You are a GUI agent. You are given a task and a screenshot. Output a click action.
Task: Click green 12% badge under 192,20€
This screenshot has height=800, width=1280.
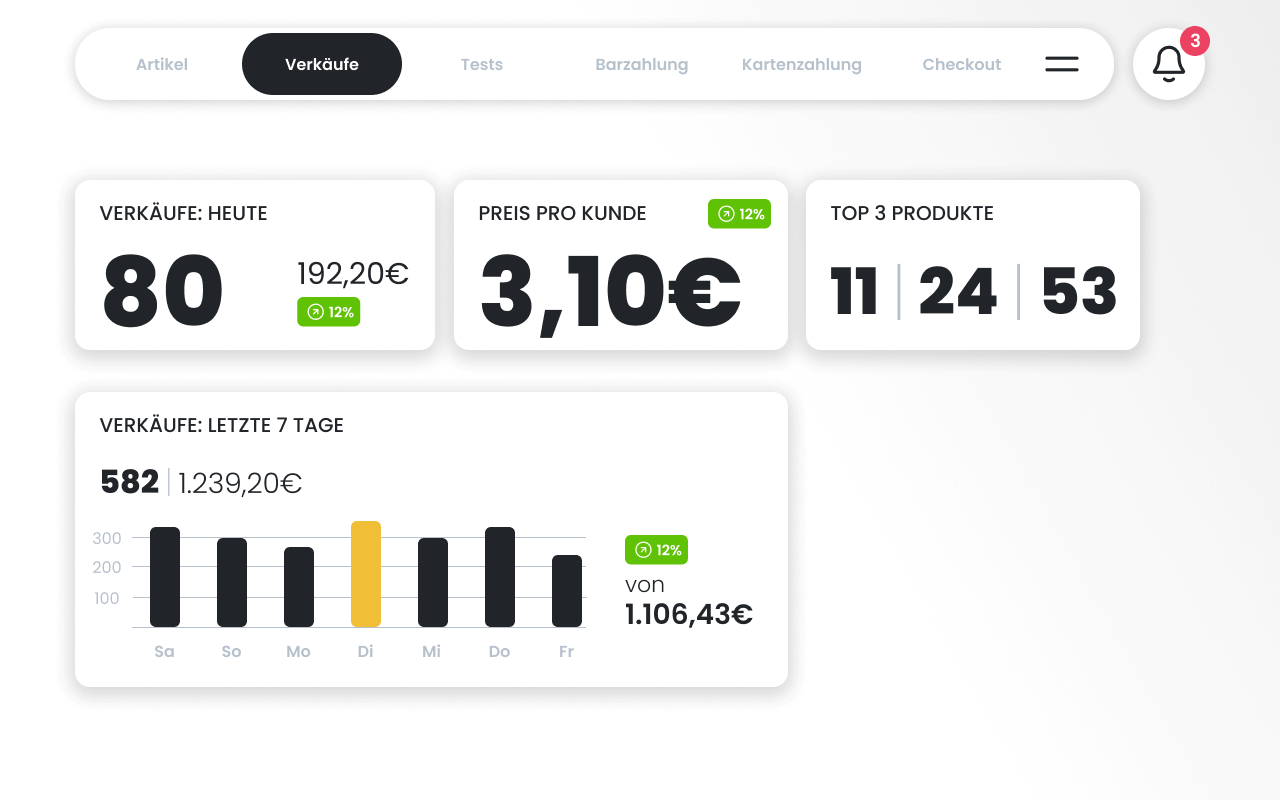[x=328, y=312]
